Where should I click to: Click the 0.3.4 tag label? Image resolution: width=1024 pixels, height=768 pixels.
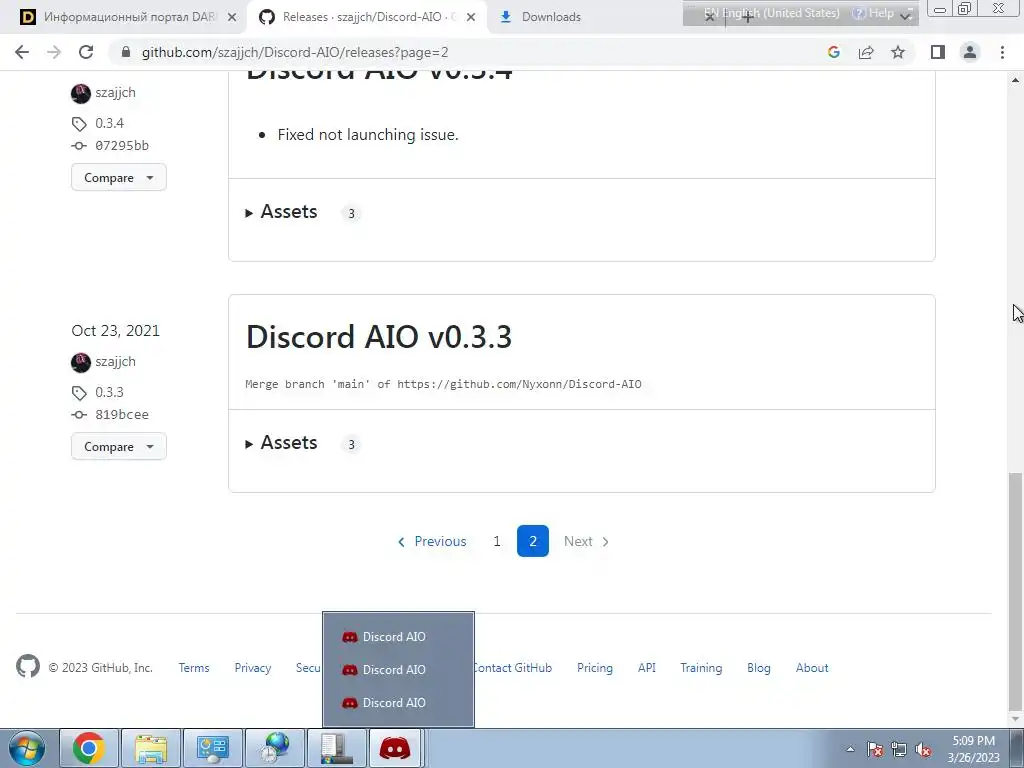point(109,123)
